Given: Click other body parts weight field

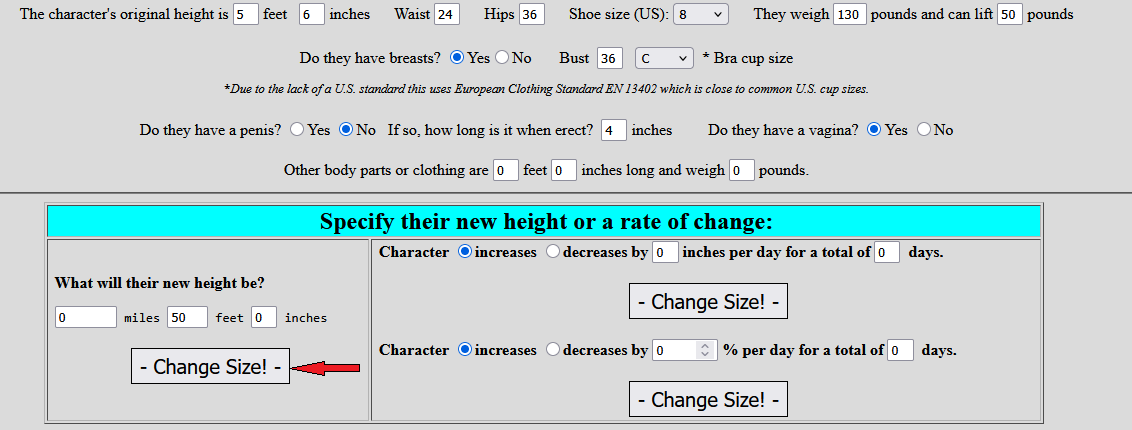Looking at the screenshot, I should click(742, 171).
